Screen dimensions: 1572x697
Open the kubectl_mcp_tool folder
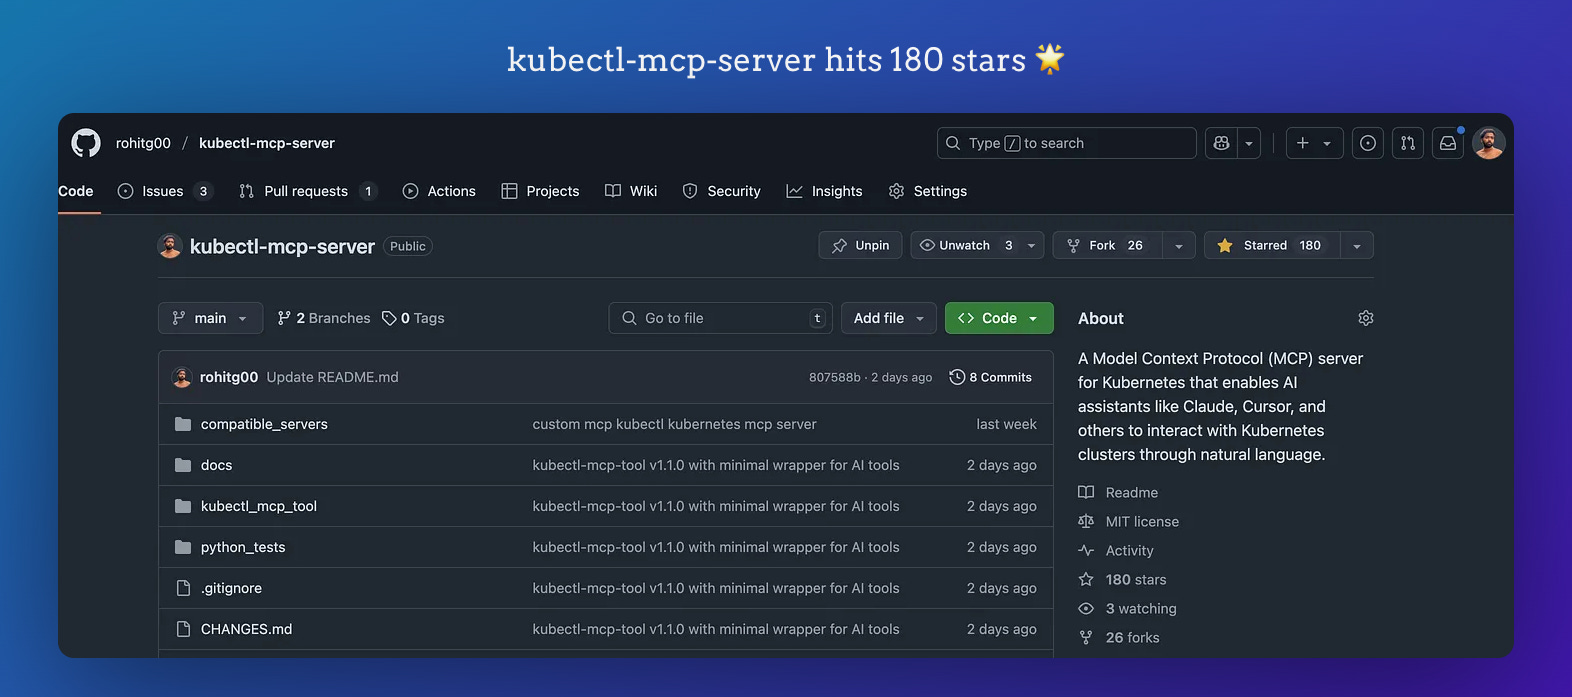[x=259, y=506]
